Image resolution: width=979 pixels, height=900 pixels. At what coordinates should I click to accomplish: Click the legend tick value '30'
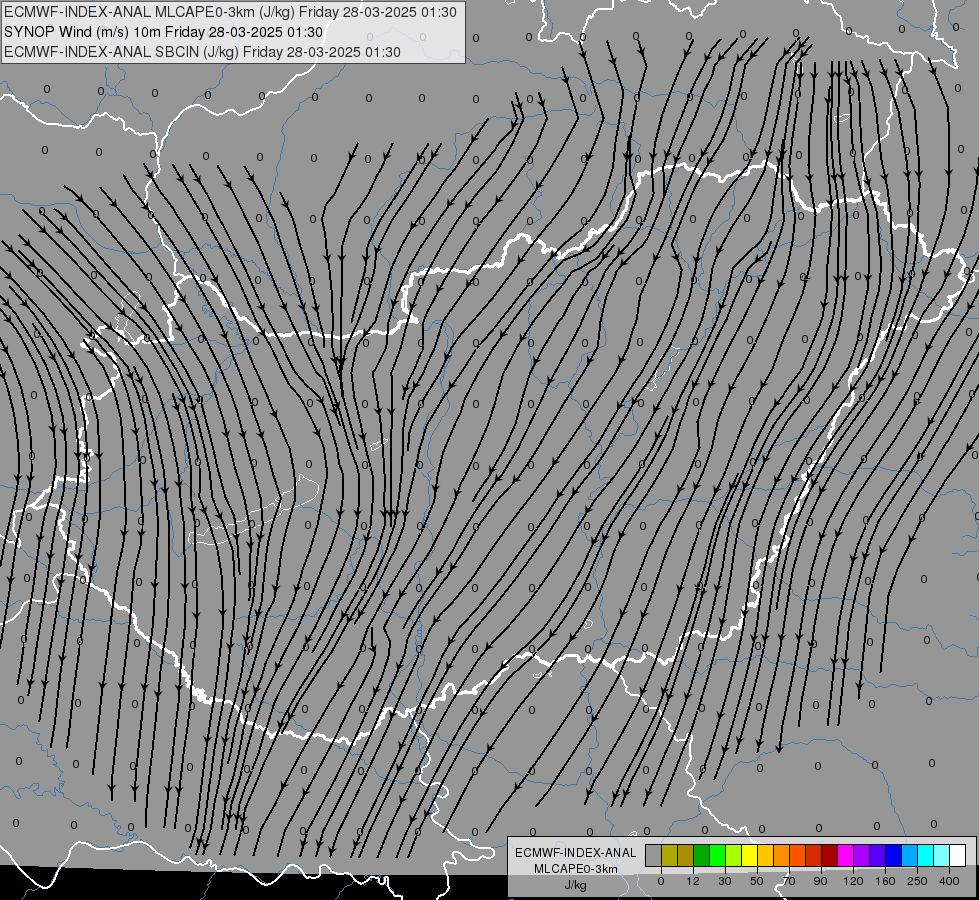(725, 881)
